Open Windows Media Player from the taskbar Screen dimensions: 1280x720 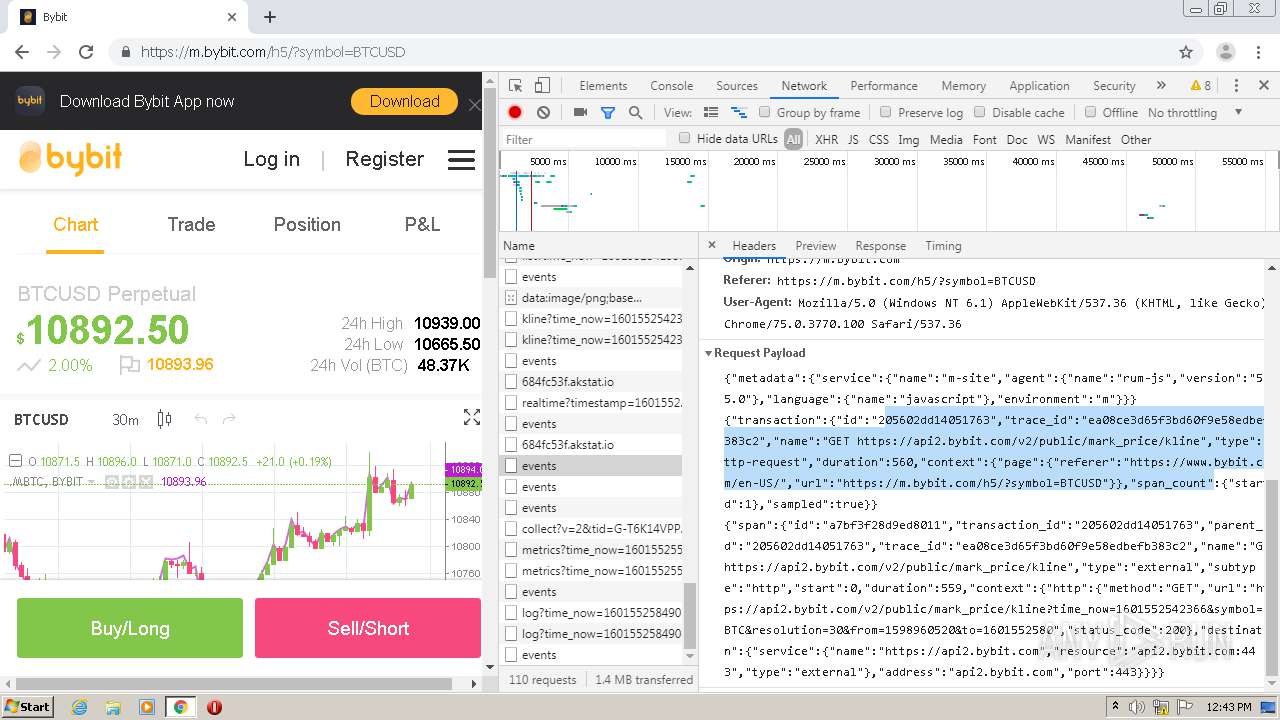pos(147,707)
